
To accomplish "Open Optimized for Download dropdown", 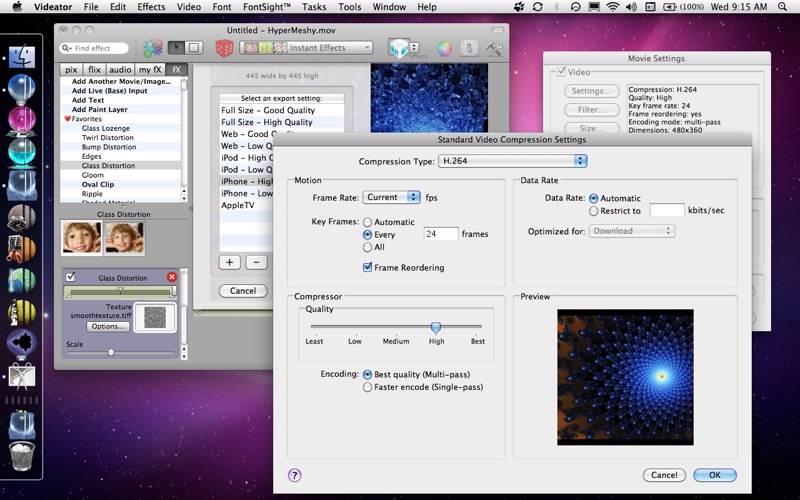I will click(x=632, y=231).
